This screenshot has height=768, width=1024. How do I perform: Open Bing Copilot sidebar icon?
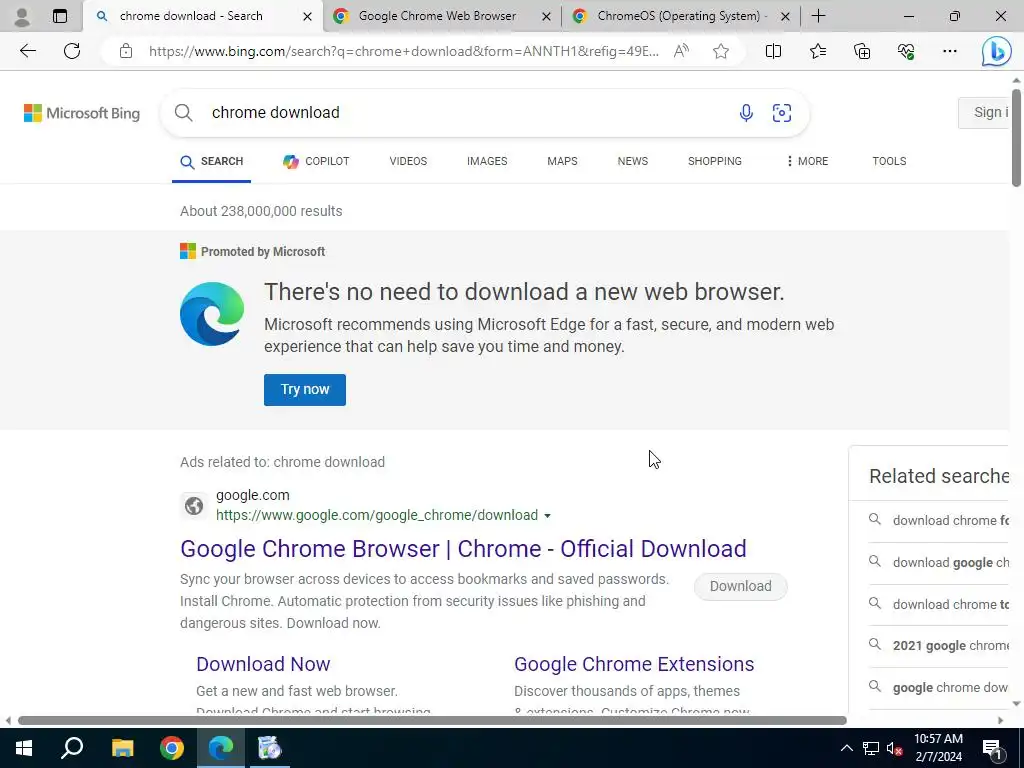tap(997, 52)
